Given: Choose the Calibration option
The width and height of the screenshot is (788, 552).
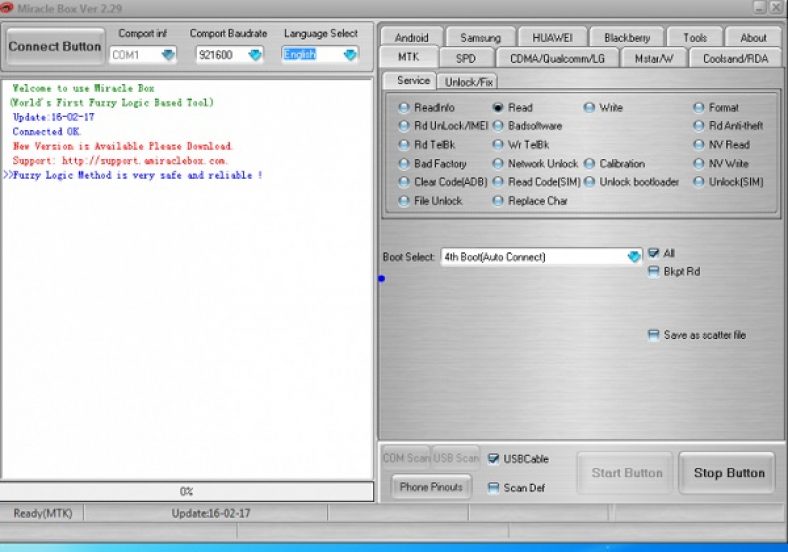Looking at the screenshot, I should click(614, 164).
